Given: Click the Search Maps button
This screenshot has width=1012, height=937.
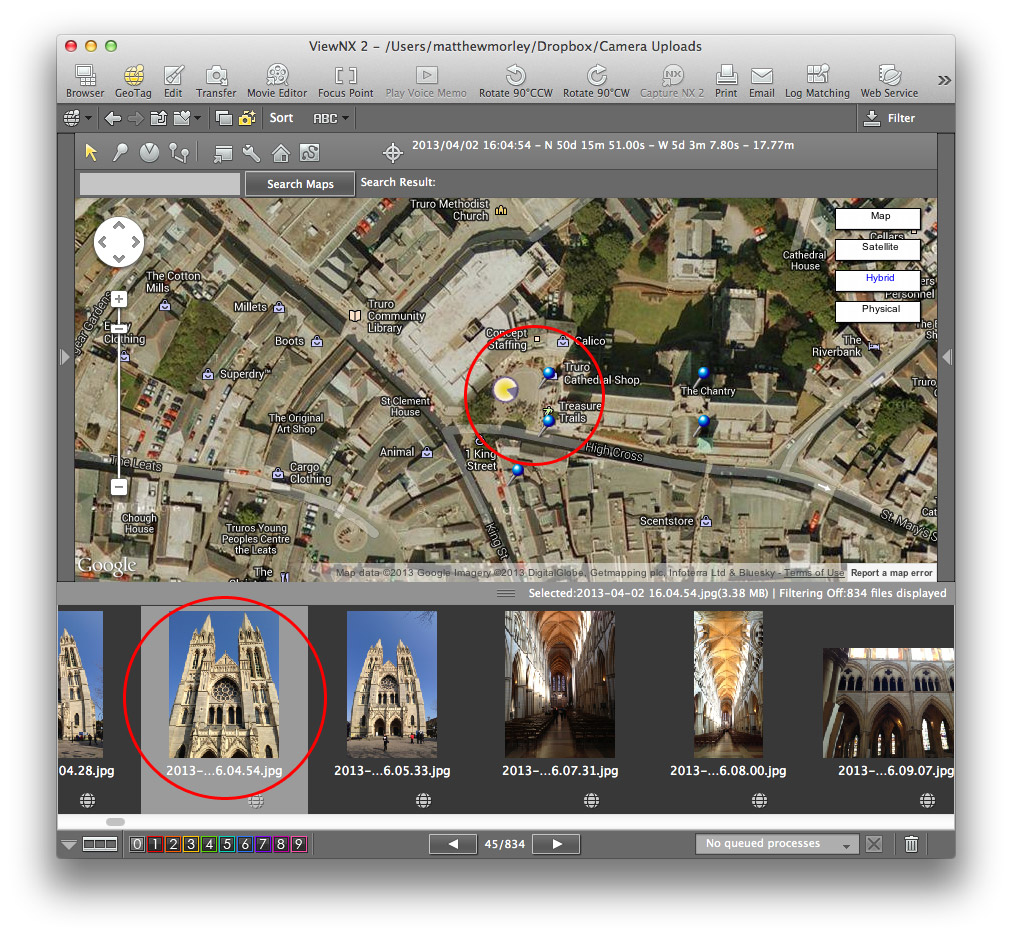Looking at the screenshot, I should (x=300, y=184).
